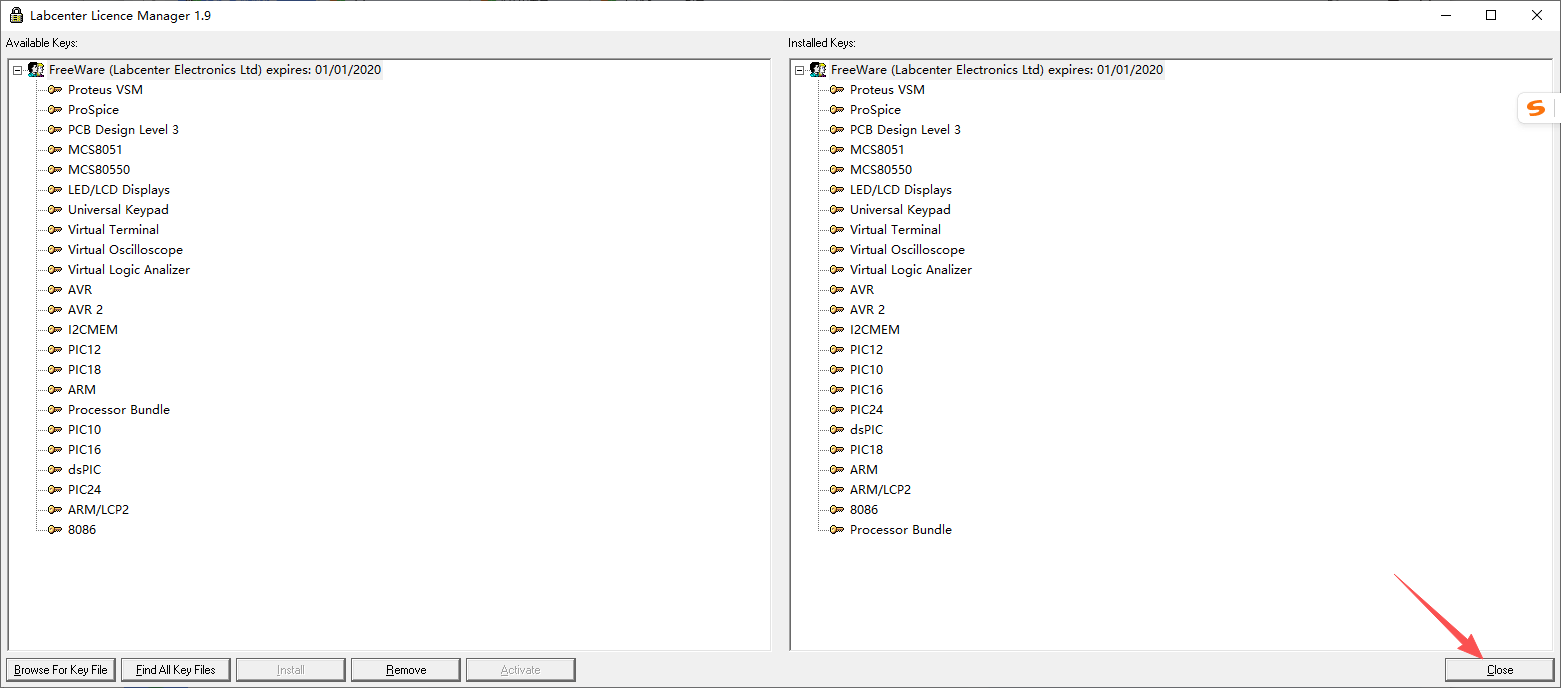Select AVR 2 in Installed Keys list

[x=867, y=310]
